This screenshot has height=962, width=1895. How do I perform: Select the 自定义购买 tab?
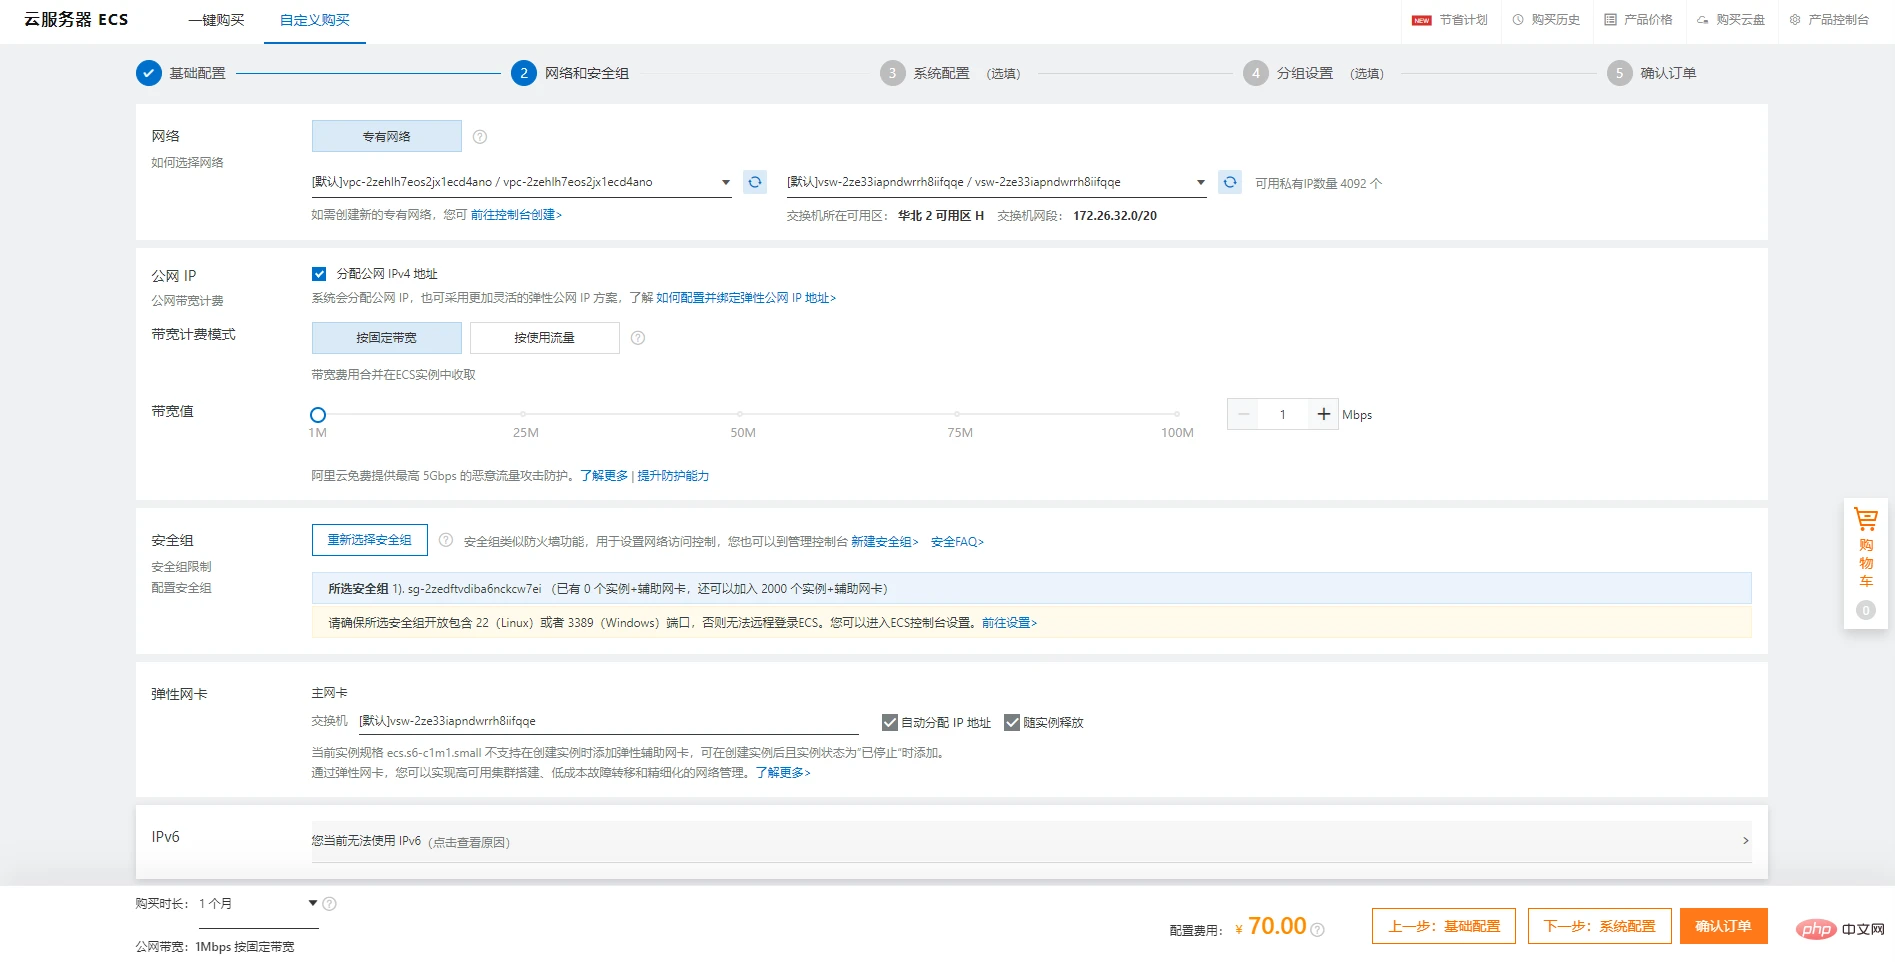click(315, 20)
